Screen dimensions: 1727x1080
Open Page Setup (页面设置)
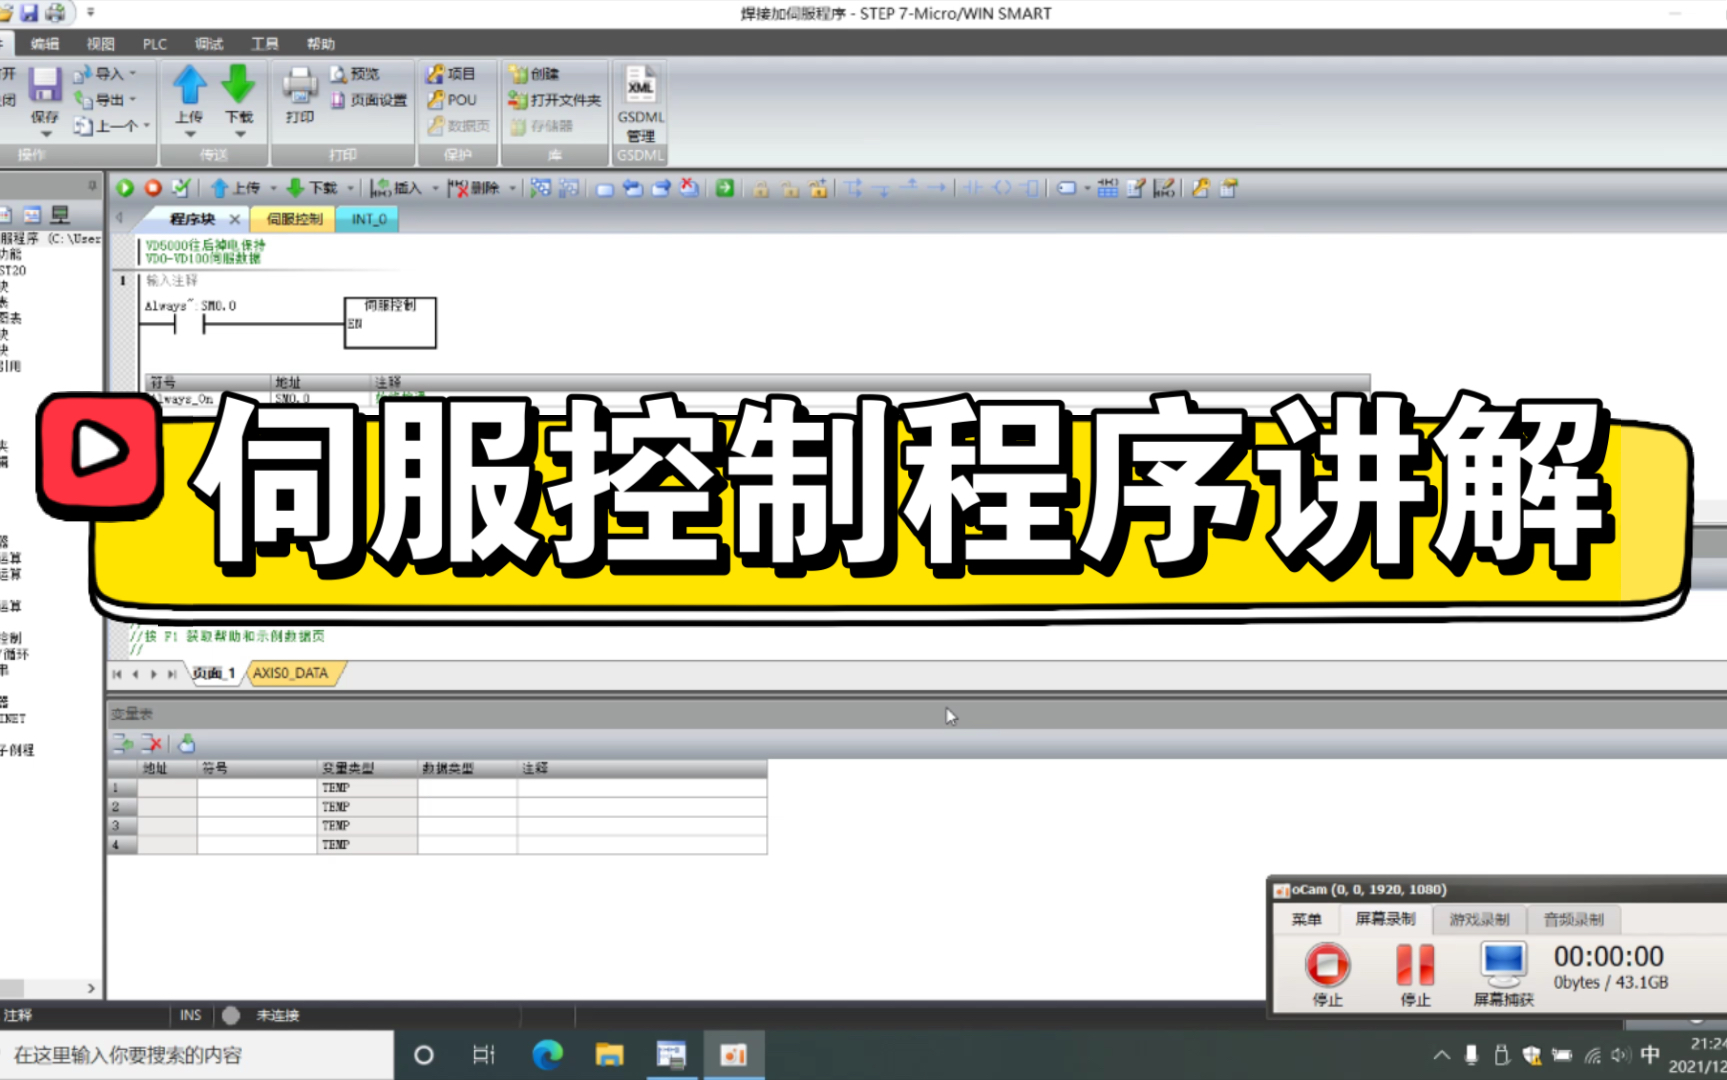pyautogui.click(x=368, y=100)
